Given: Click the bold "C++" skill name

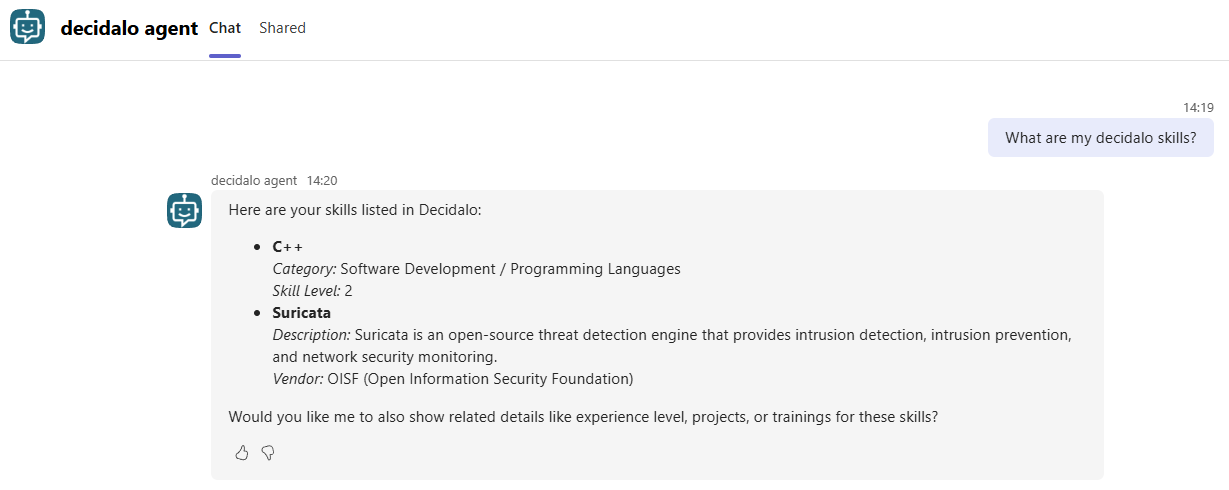Looking at the screenshot, I should click(287, 247).
